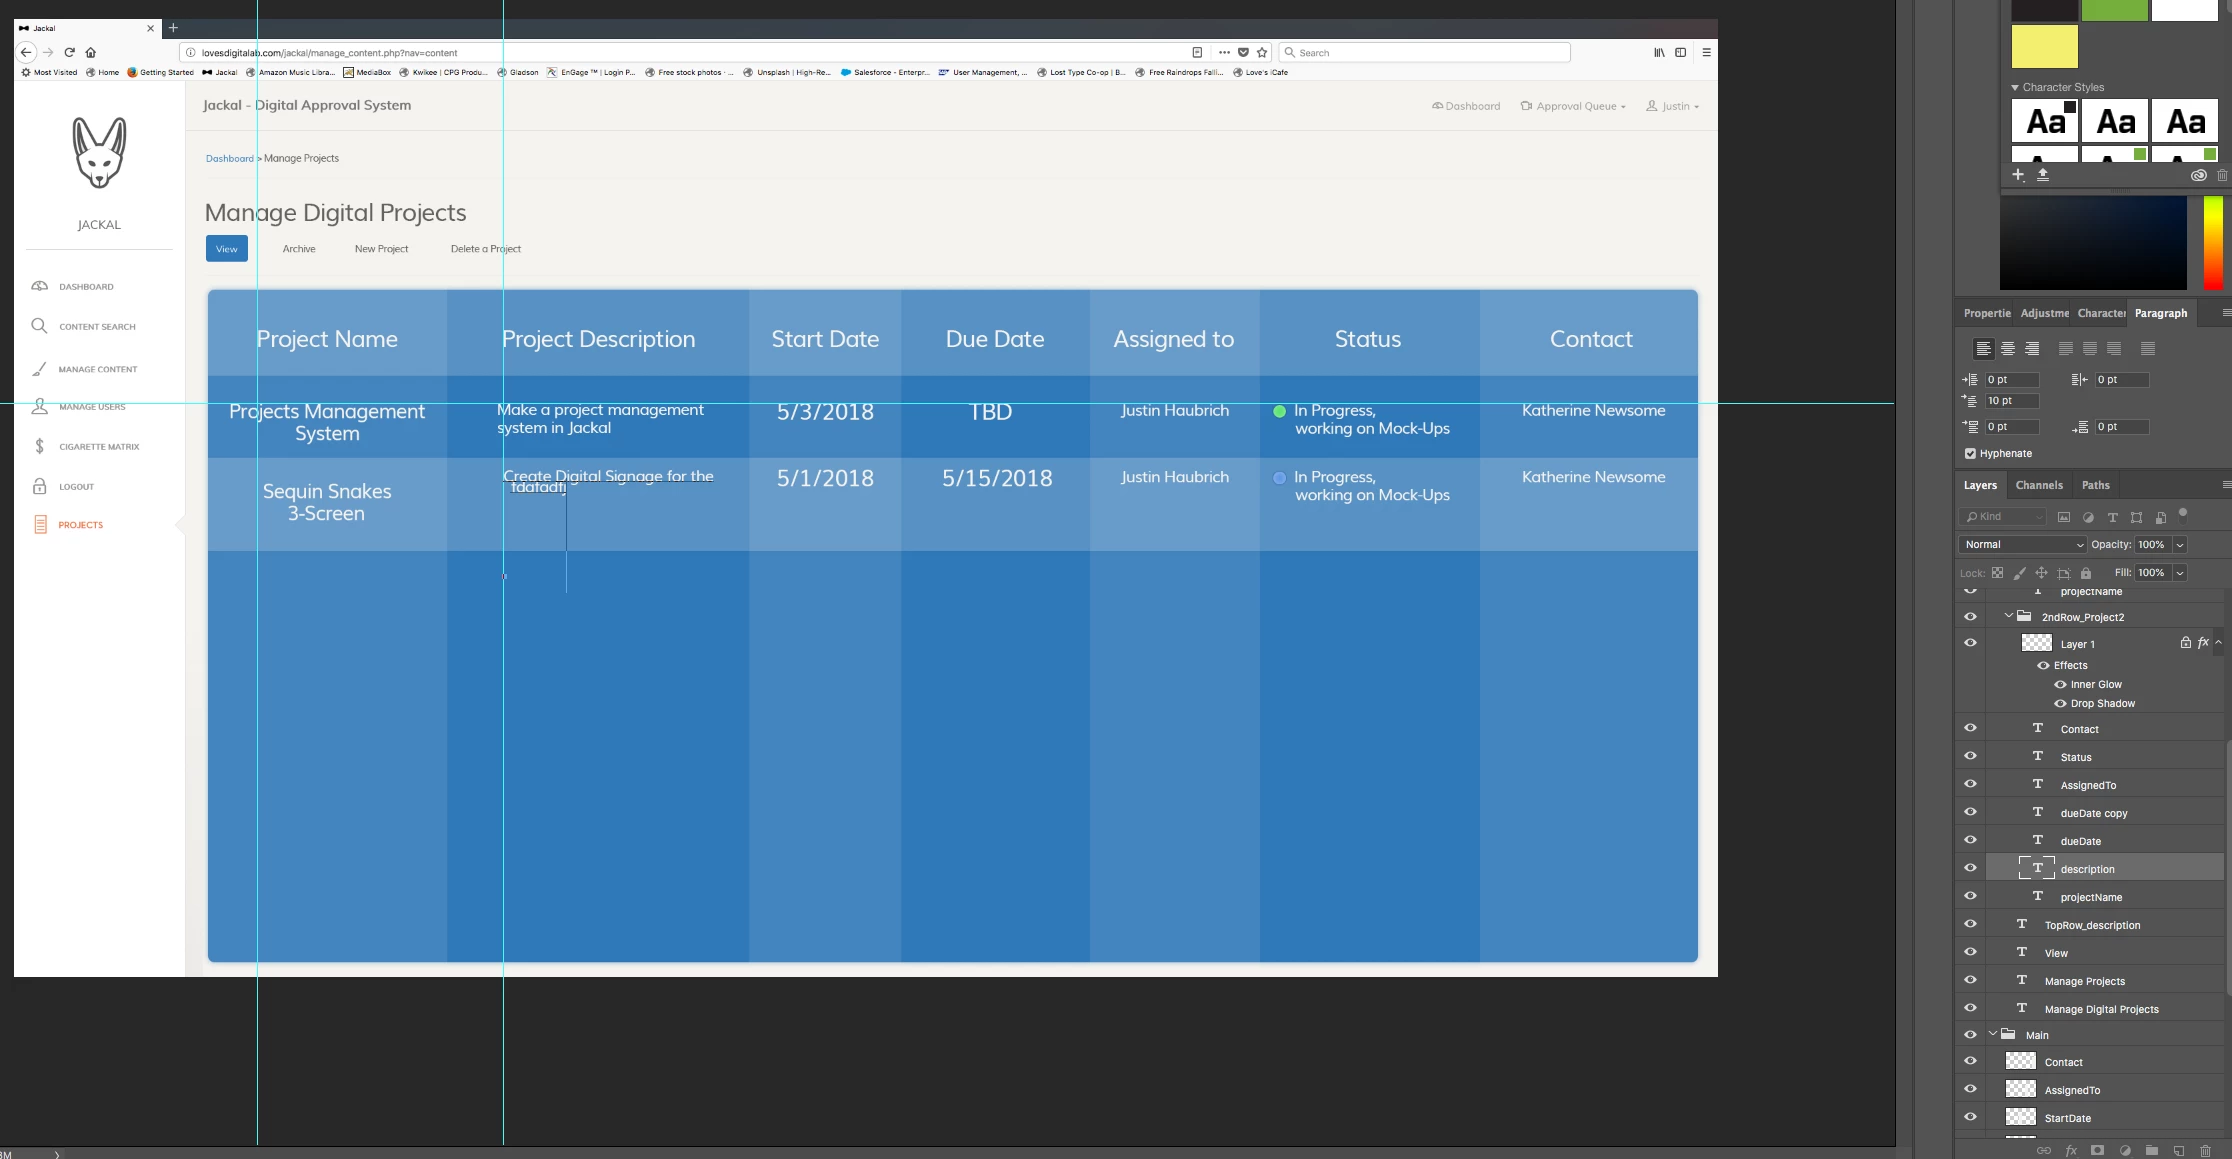Select the dueDate copy layer

[x=2093, y=813]
